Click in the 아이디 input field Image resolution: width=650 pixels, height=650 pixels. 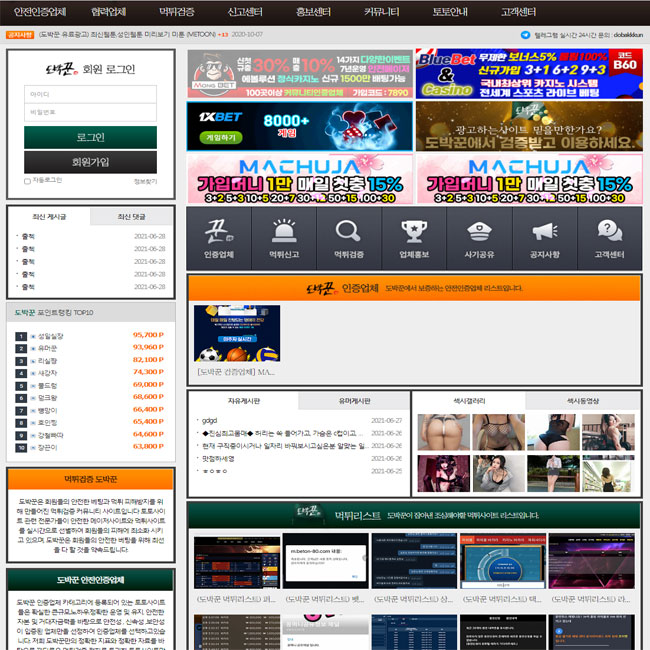(x=90, y=95)
